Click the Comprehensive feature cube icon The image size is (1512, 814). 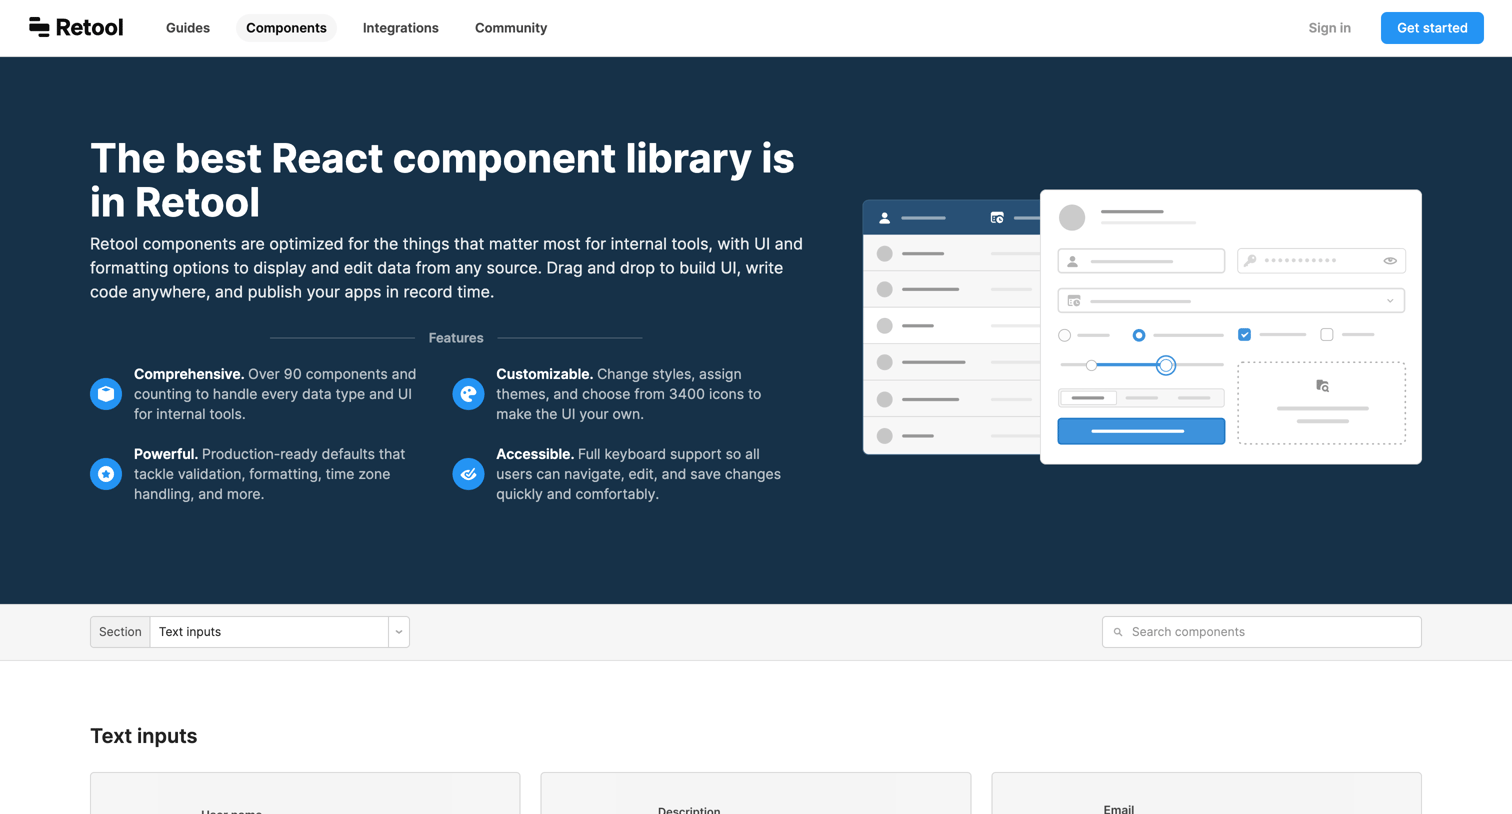click(x=106, y=394)
